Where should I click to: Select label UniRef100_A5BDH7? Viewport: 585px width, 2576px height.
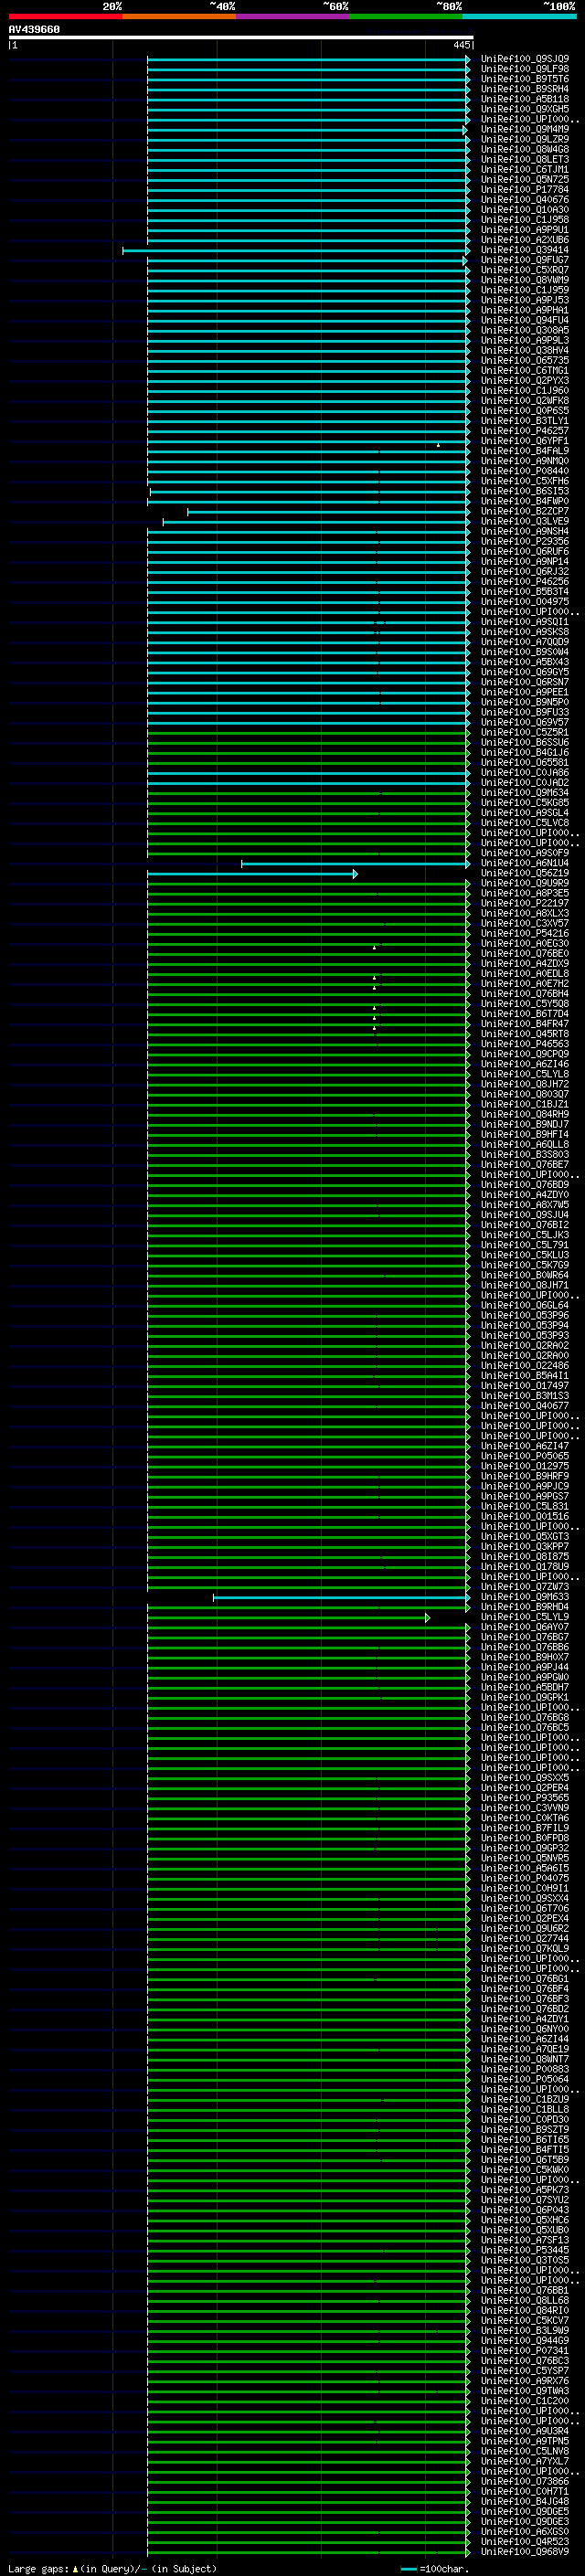point(525,1687)
